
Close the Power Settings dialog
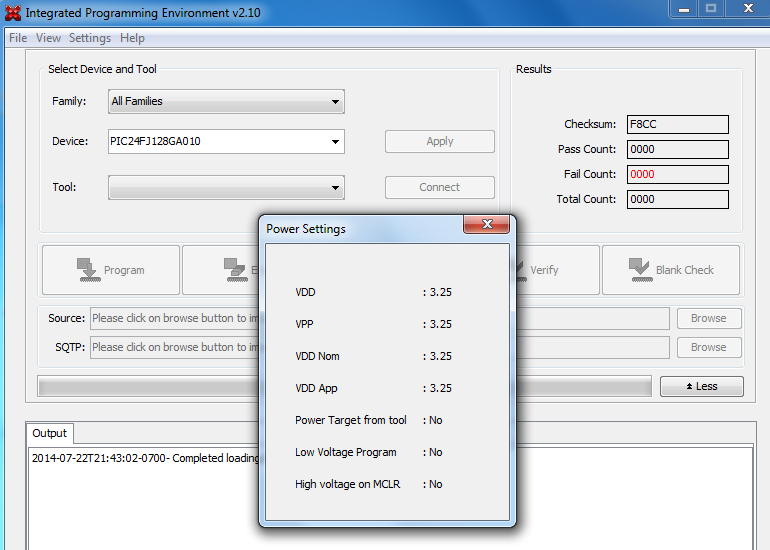(x=487, y=224)
